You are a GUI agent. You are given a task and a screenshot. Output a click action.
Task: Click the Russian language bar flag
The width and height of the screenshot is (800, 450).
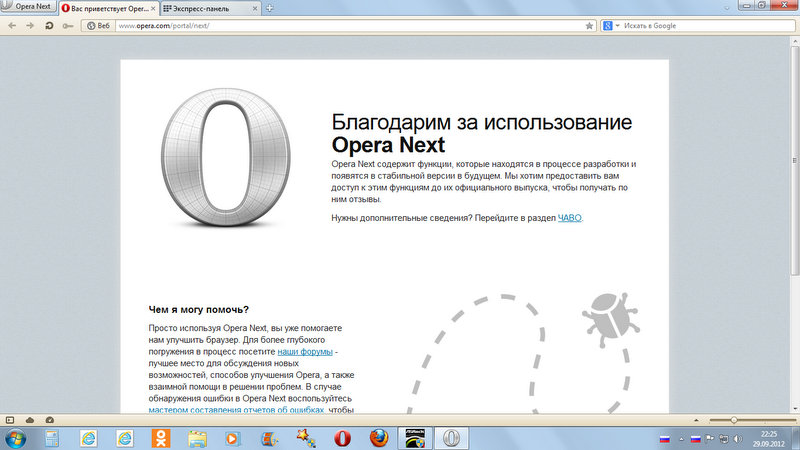[x=664, y=439]
